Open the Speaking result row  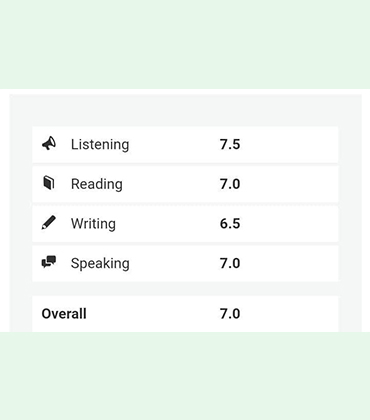pyautogui.click(x=185, y=264)
